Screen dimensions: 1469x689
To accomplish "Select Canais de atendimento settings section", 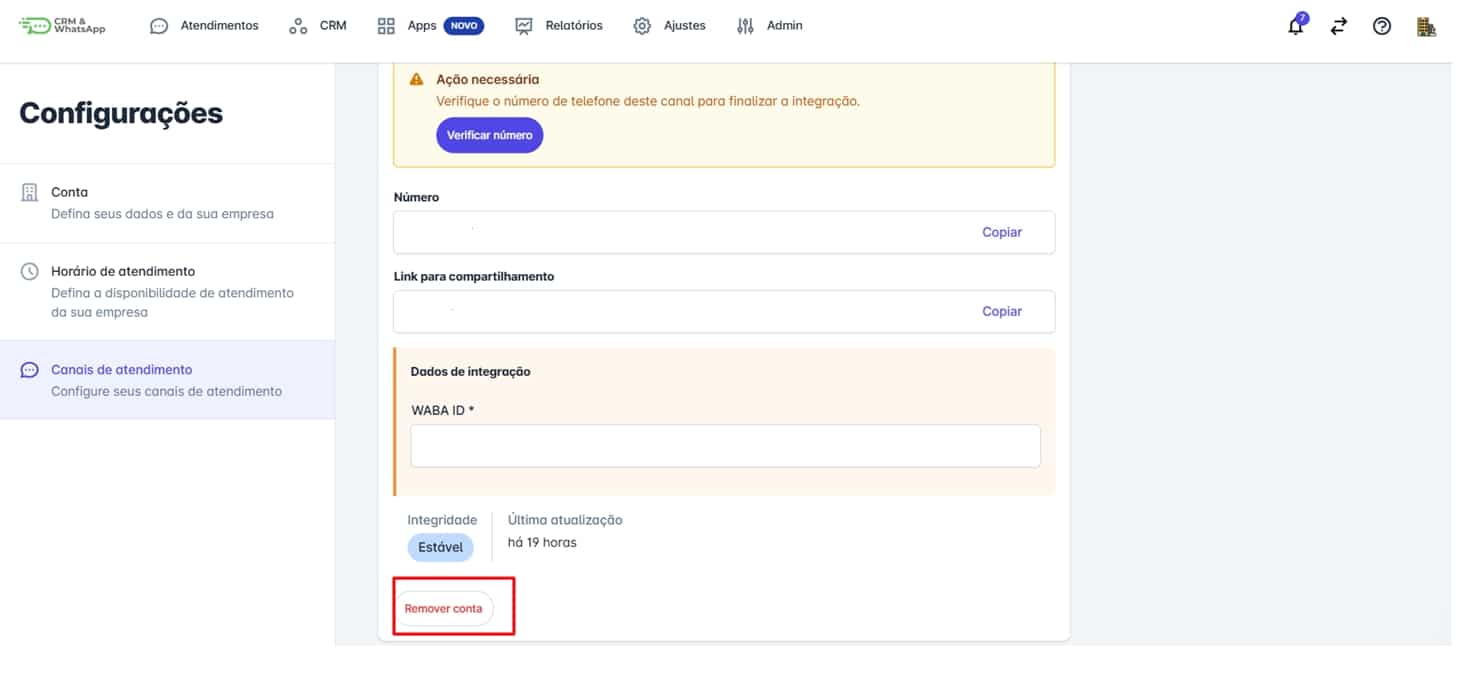I will [167, 380].
